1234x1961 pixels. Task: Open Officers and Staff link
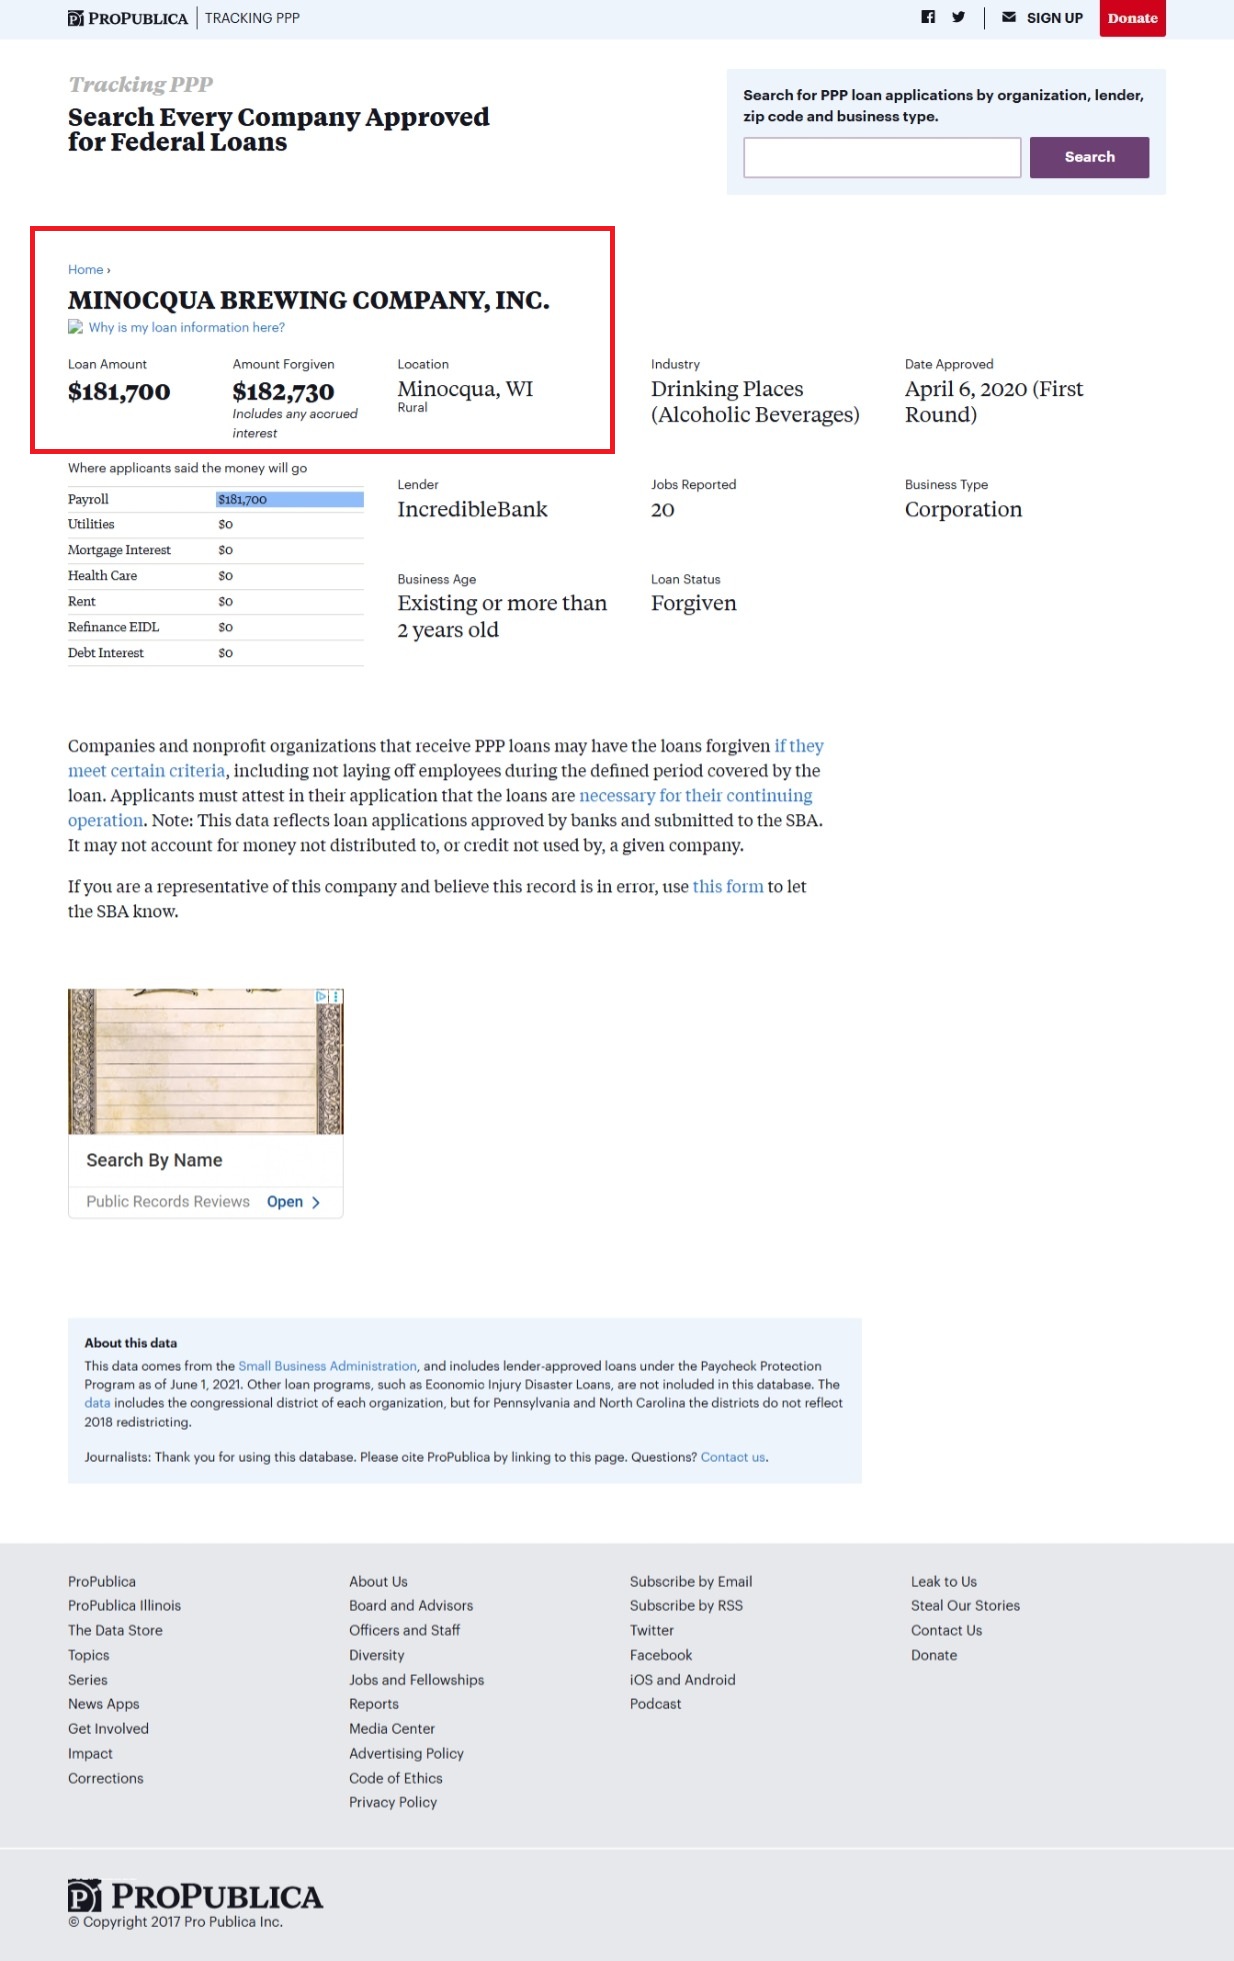(x=404, y=1630)
